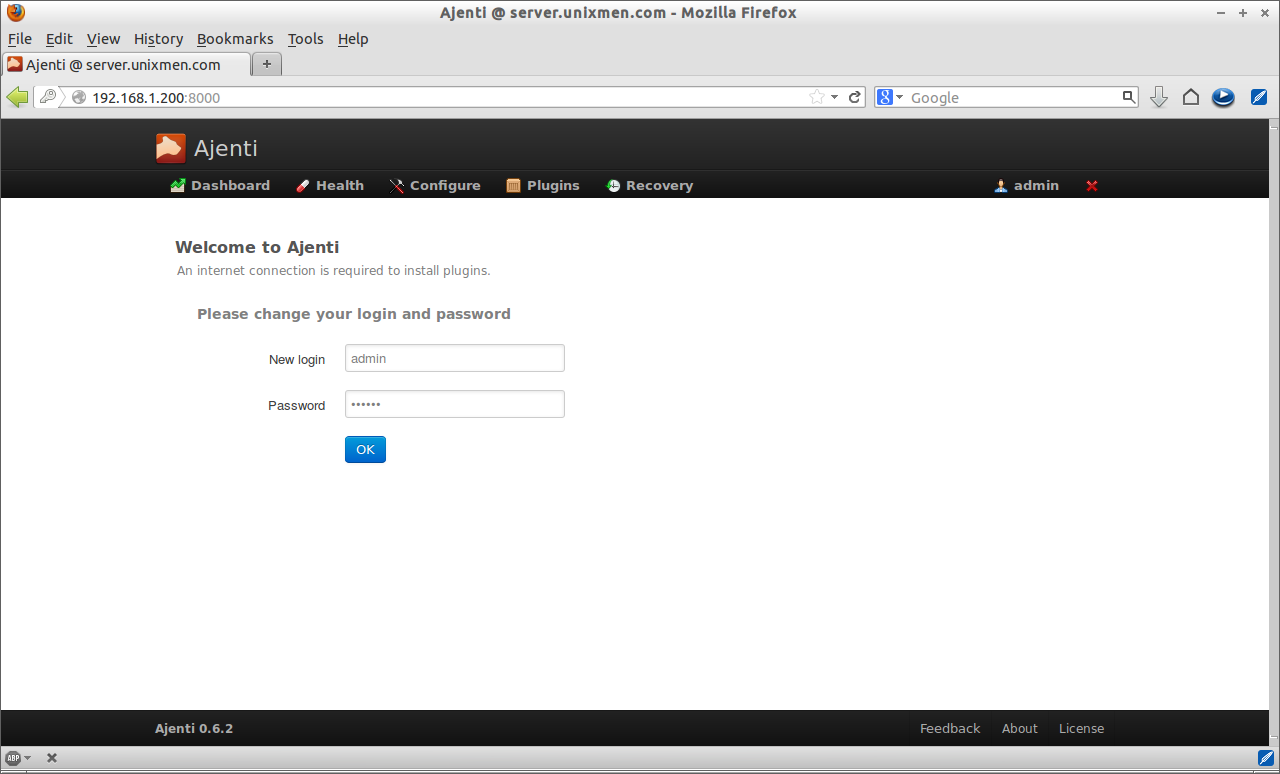
Task: Open the View menu
Action: pyautogui.click(x=103, y=39)
